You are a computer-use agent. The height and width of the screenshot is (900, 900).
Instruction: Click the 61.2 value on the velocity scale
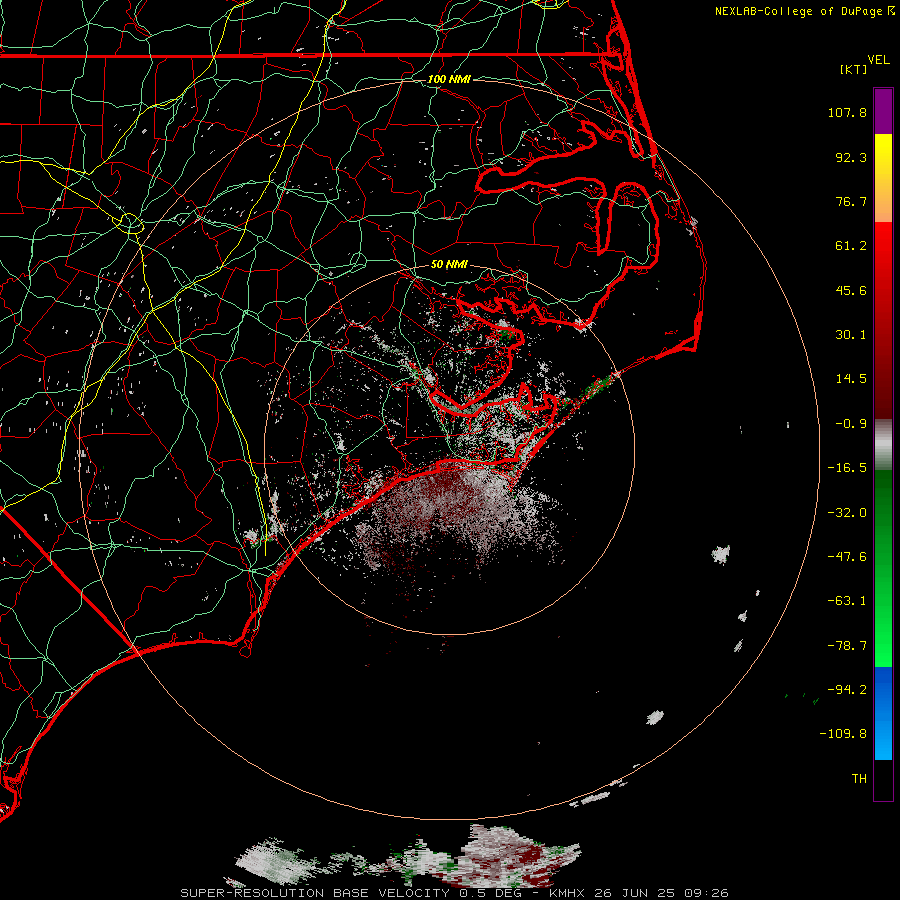(851, 246)
